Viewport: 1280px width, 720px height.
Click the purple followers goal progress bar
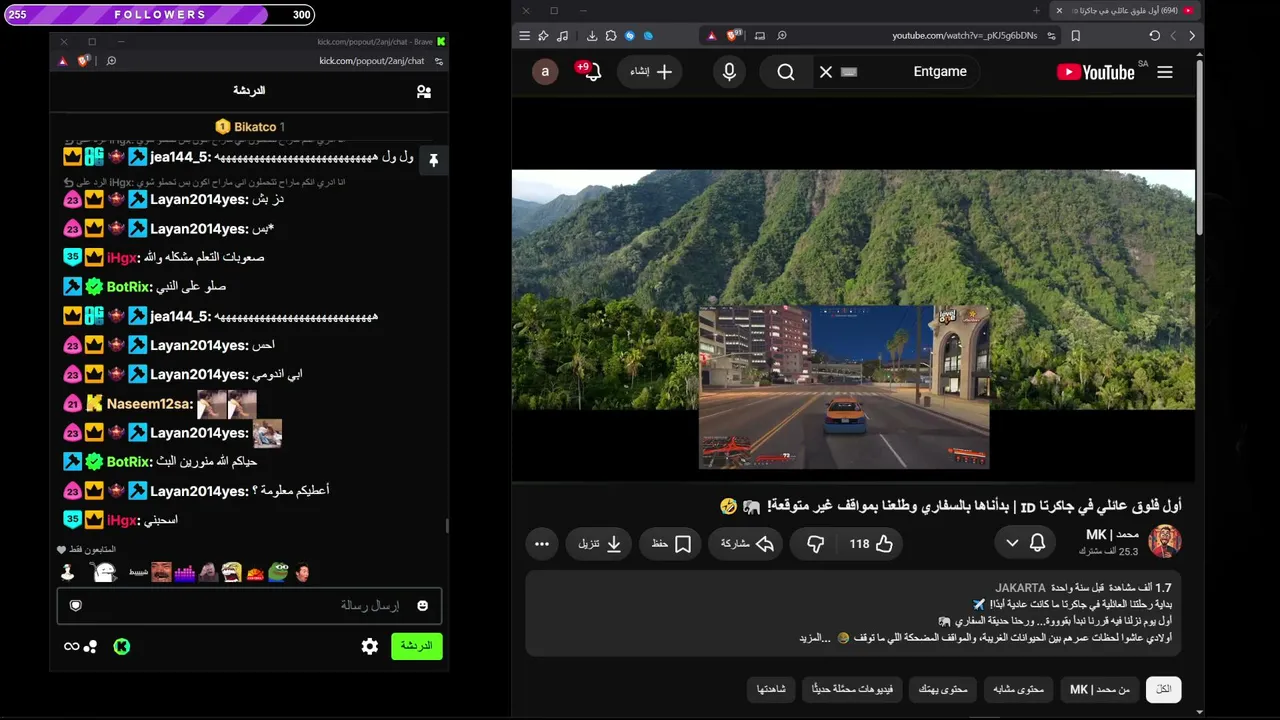(x=160, y=15)
